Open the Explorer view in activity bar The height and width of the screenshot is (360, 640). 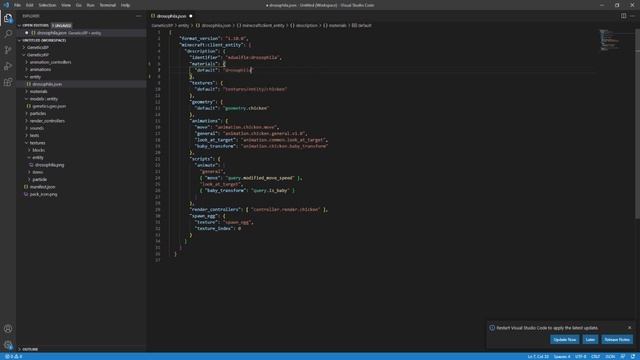(x=8, y=18)
